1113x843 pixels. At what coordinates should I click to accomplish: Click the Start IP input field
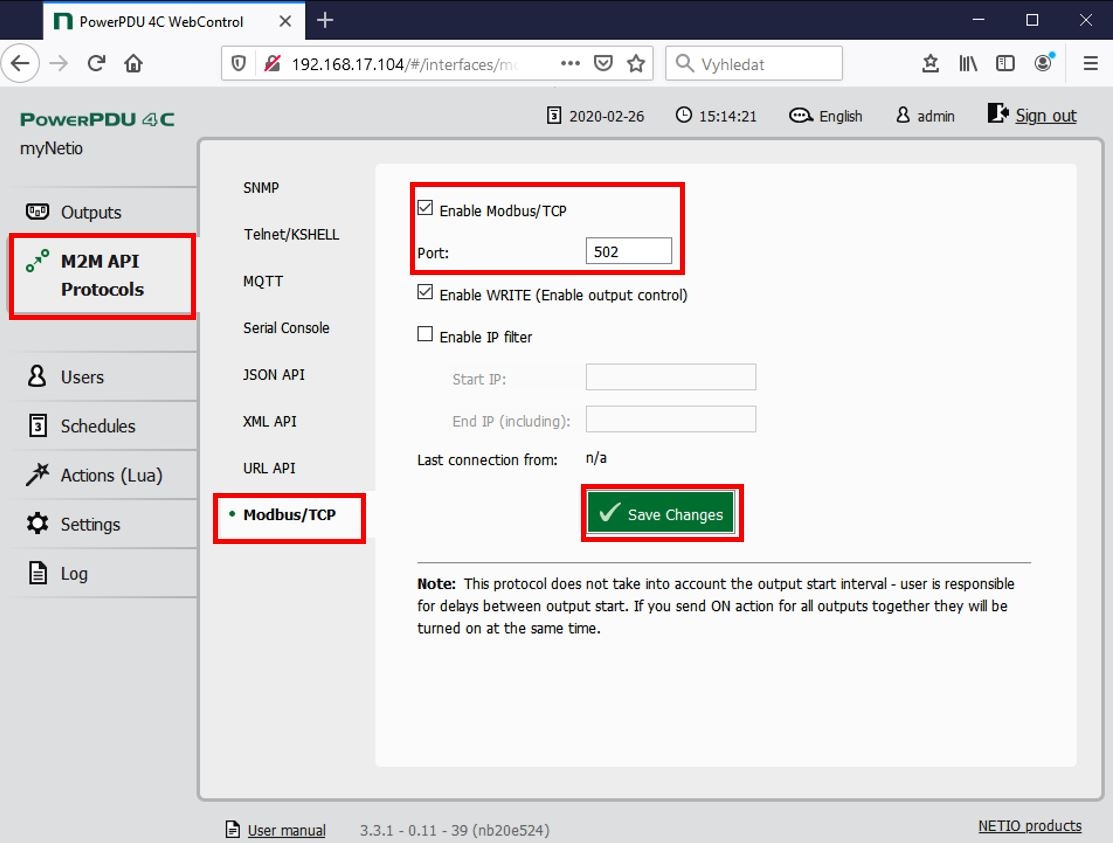[671, 377]
